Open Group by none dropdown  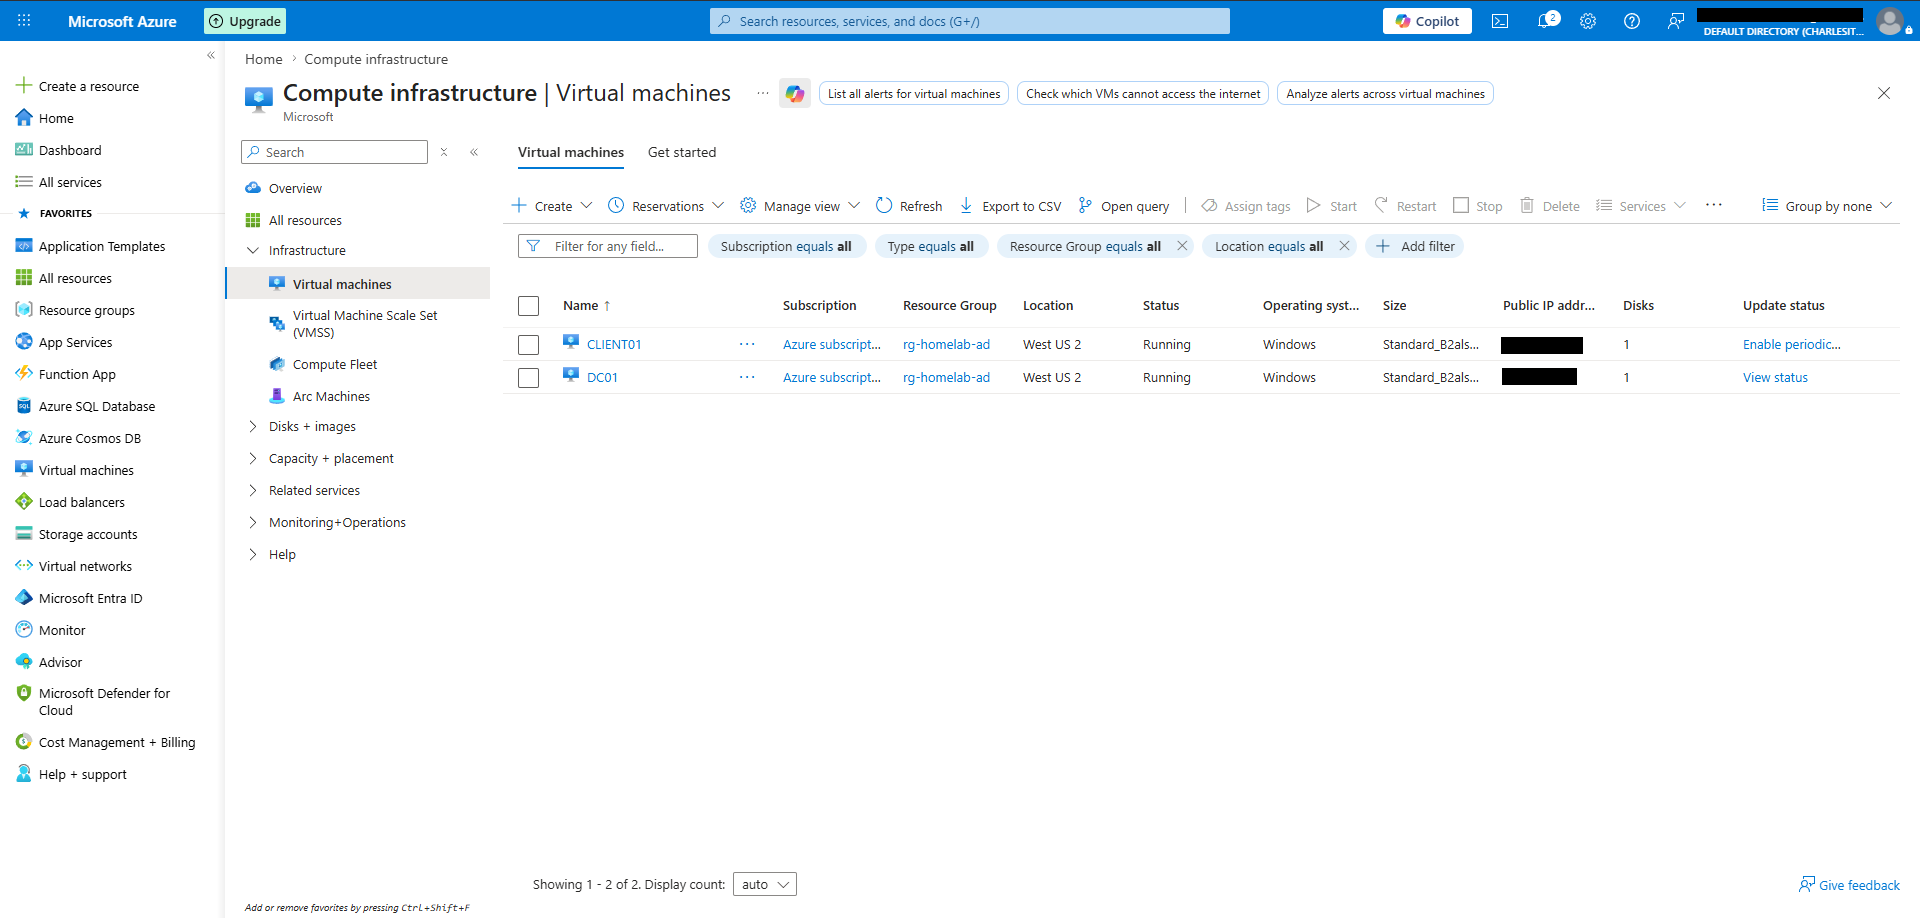1827,206
